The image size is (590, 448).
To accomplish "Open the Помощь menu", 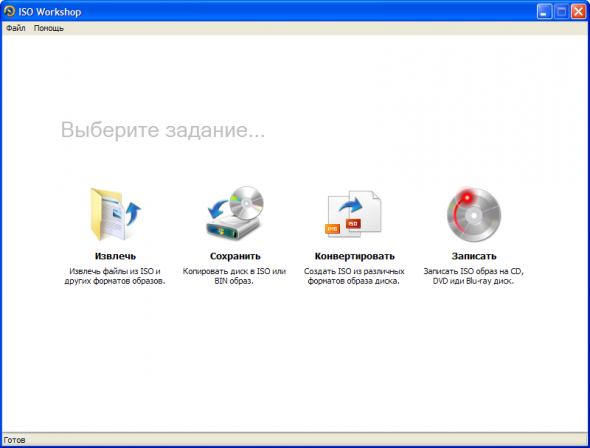I will (x=49, y=28).
